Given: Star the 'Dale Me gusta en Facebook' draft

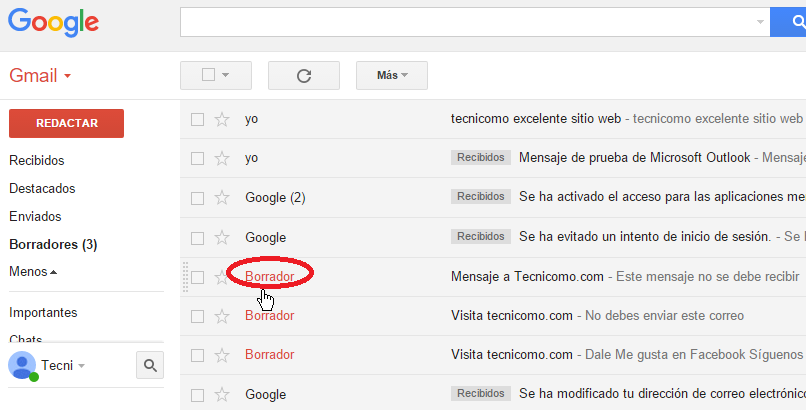Looking at the screenshot, I should point(222,355).
